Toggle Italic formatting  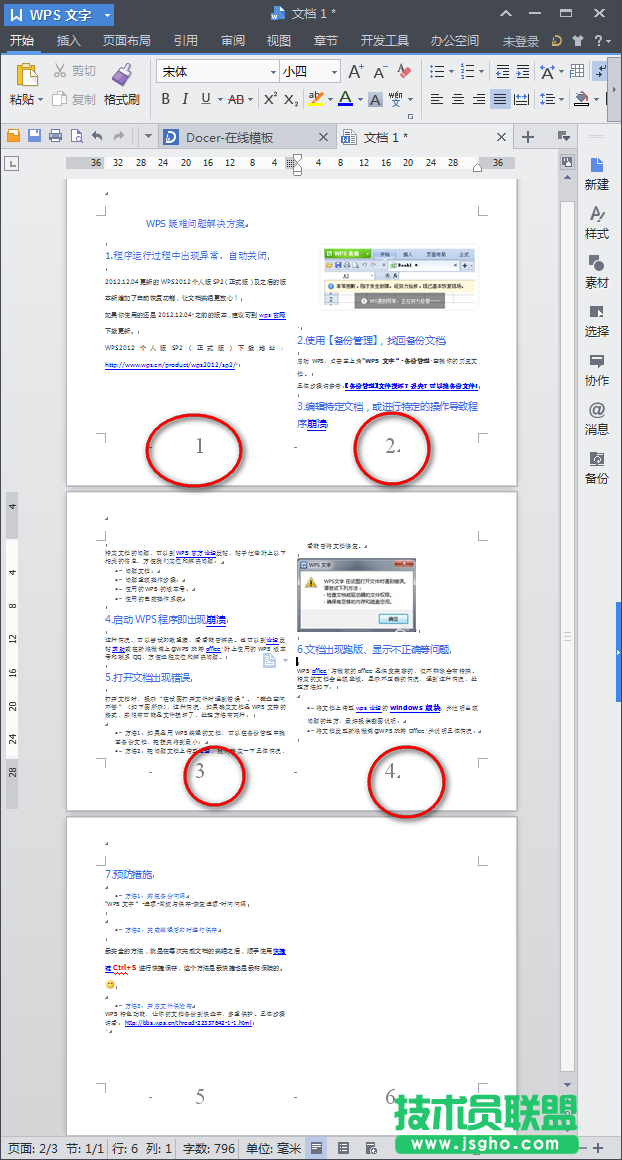pos(186,99)
